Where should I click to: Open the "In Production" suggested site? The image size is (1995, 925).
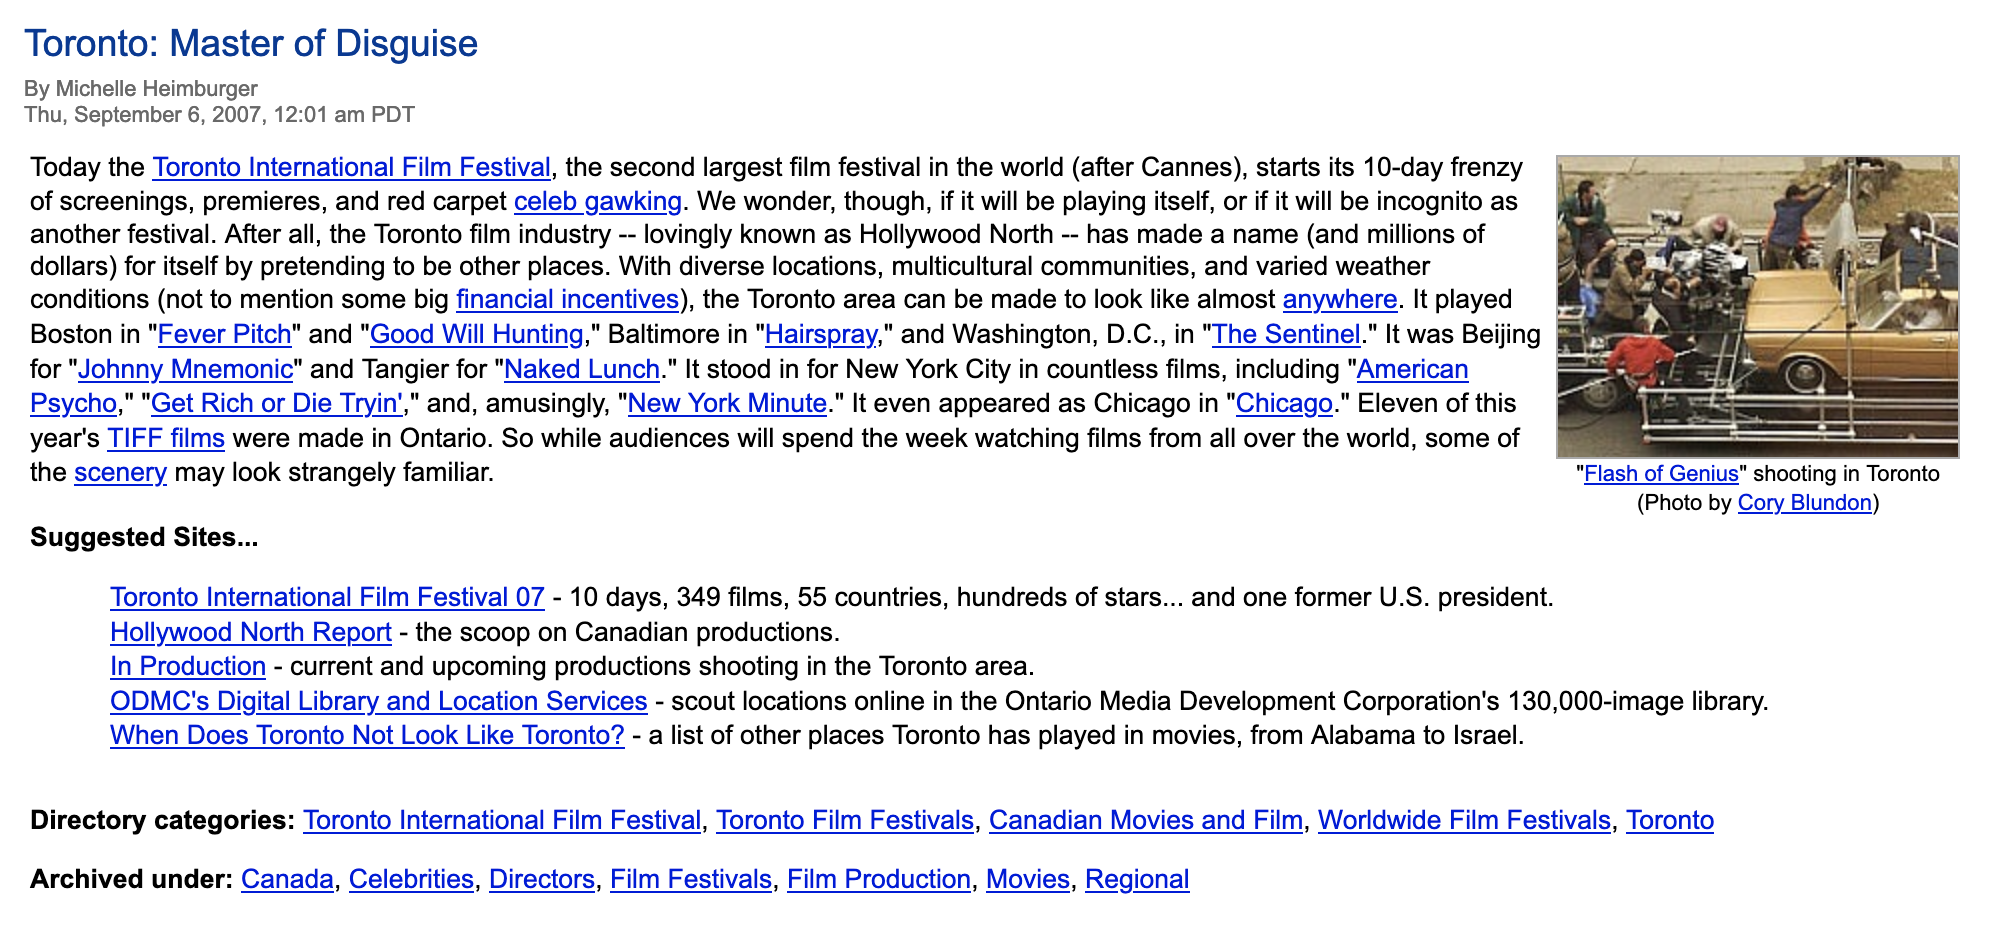188,666
